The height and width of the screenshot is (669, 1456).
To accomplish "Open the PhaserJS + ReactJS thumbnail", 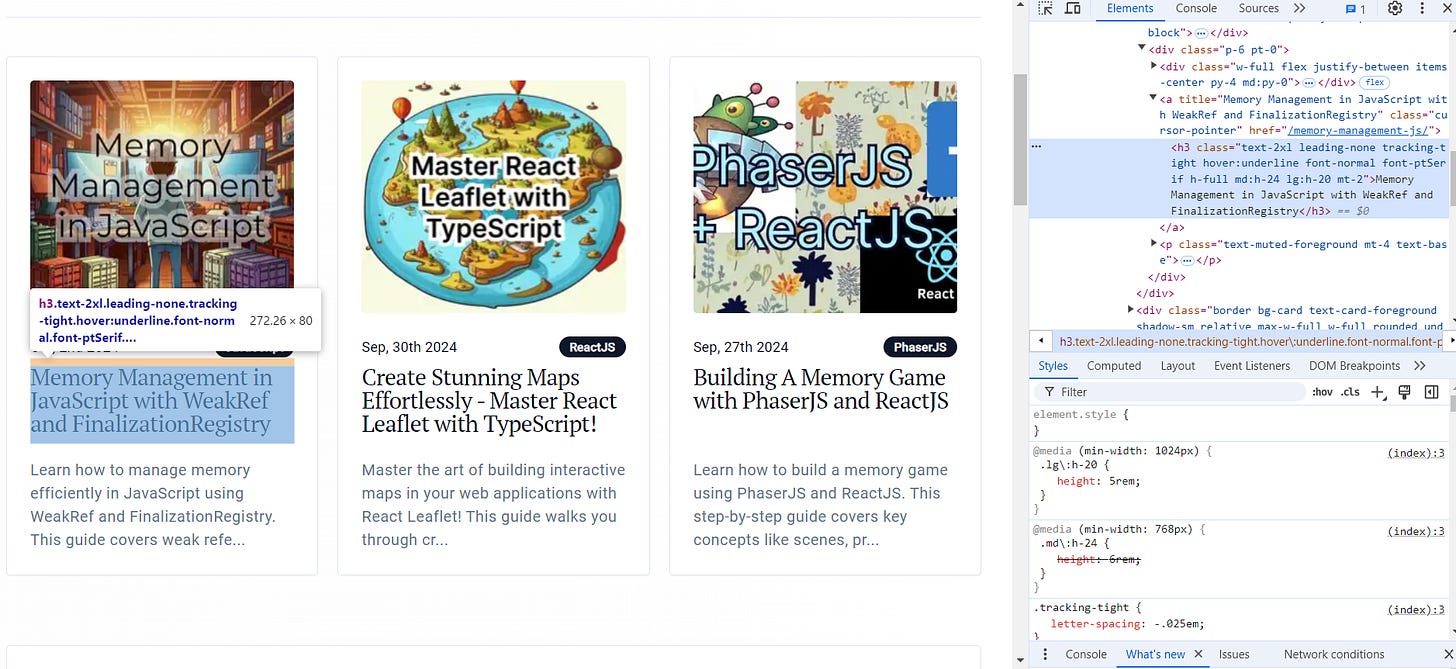I will 825,196.
